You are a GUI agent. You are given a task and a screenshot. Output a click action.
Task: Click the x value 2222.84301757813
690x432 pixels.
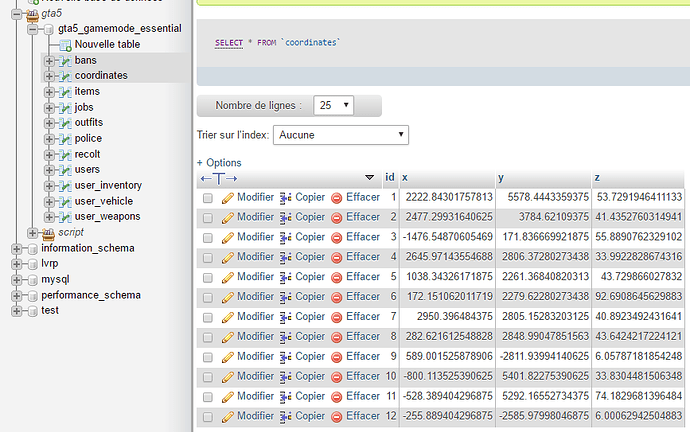click(449, 197)
